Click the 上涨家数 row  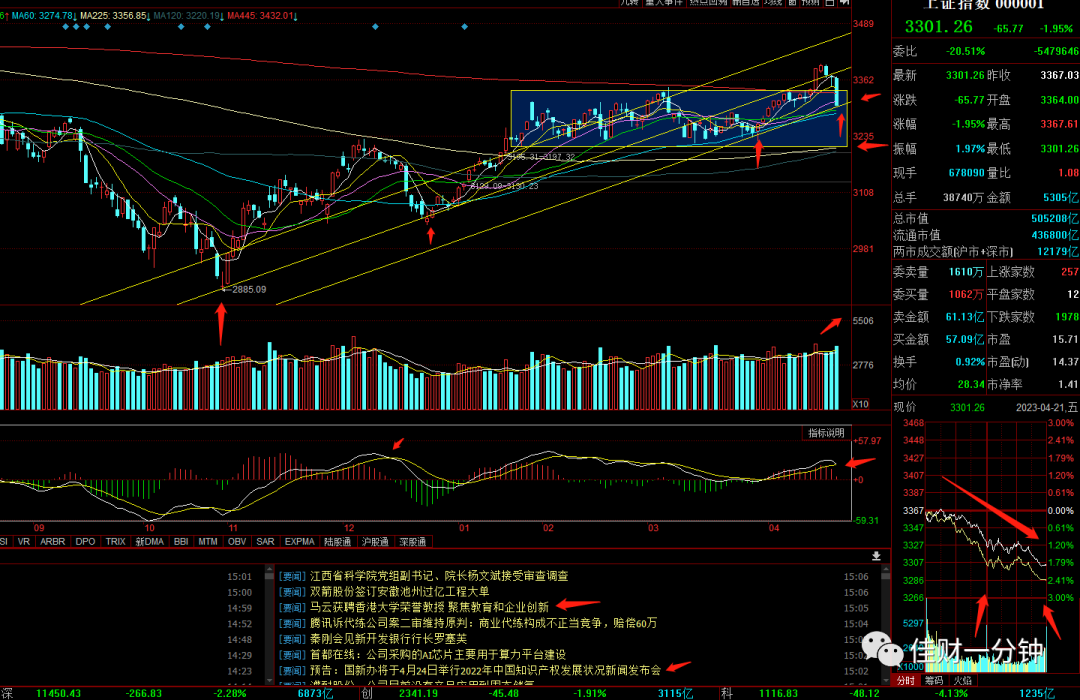[1033, 272]
